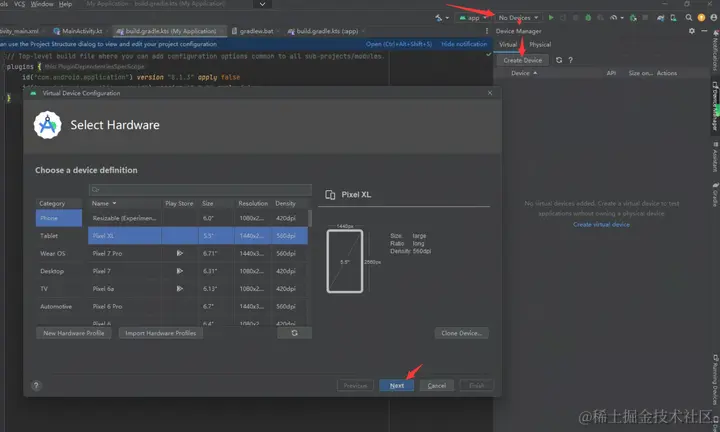Switch to the gradlew.bat tab

point(255,31)
